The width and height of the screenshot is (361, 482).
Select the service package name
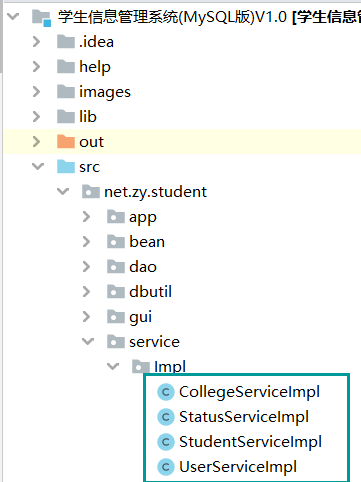(154, 342)
